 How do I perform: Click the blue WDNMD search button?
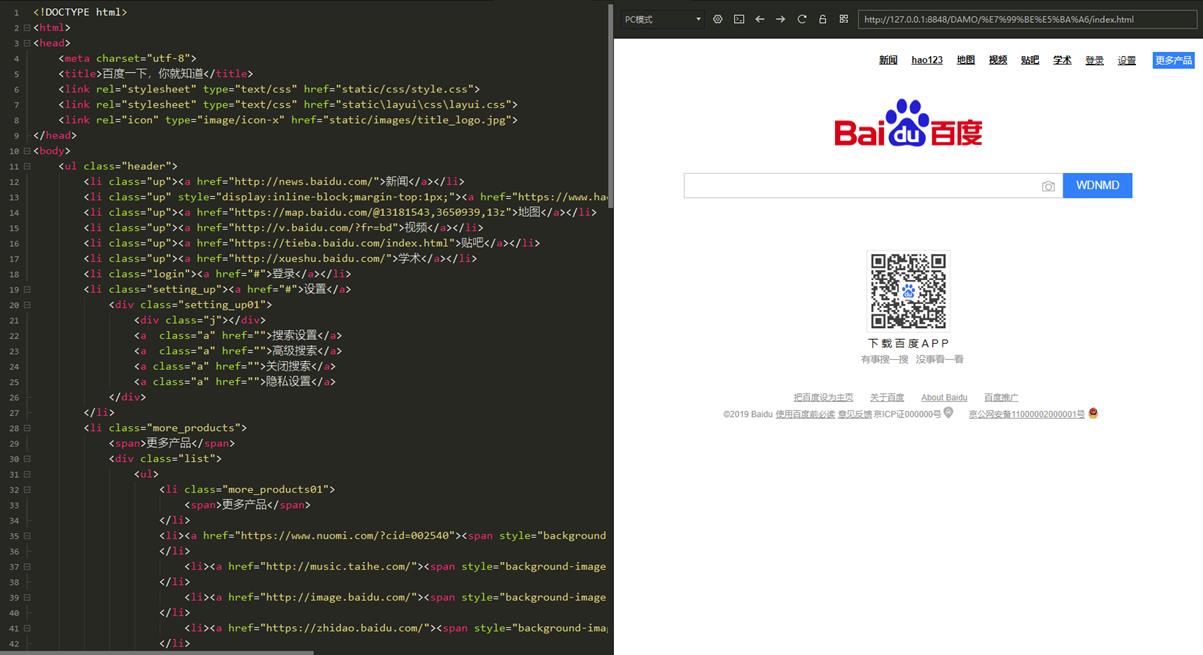tap(1097, 185)
